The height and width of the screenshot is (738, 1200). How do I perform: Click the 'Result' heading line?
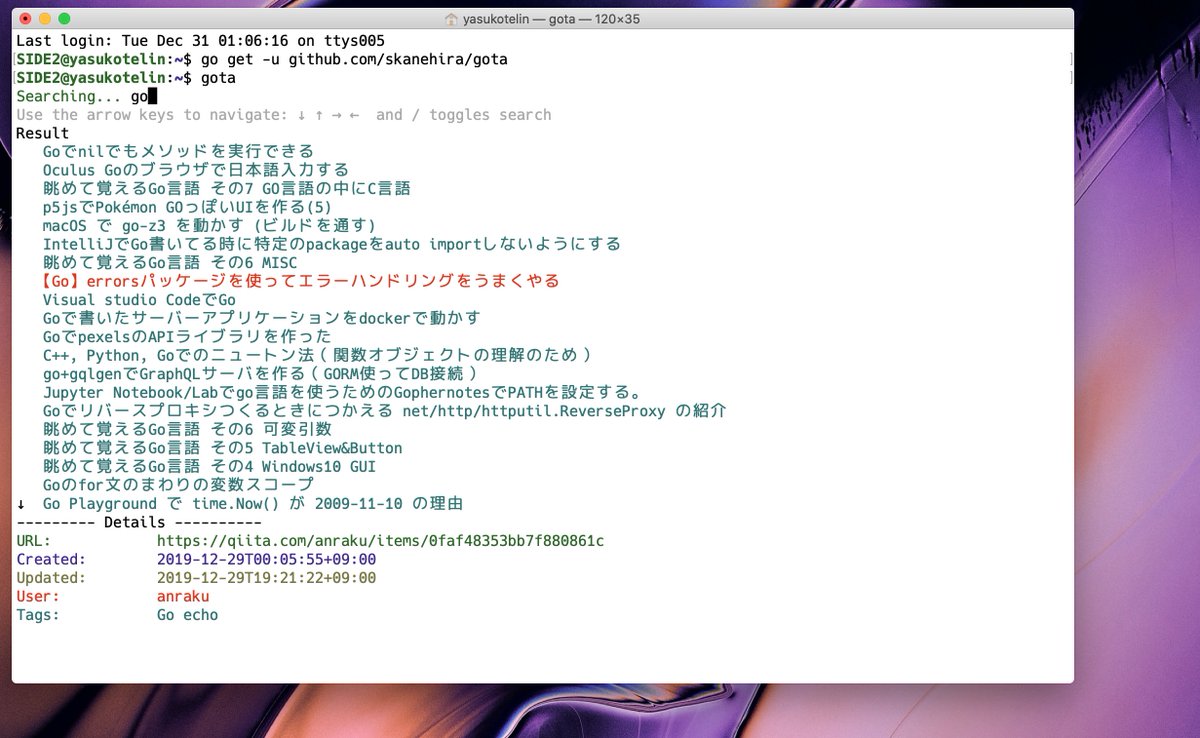42,133
